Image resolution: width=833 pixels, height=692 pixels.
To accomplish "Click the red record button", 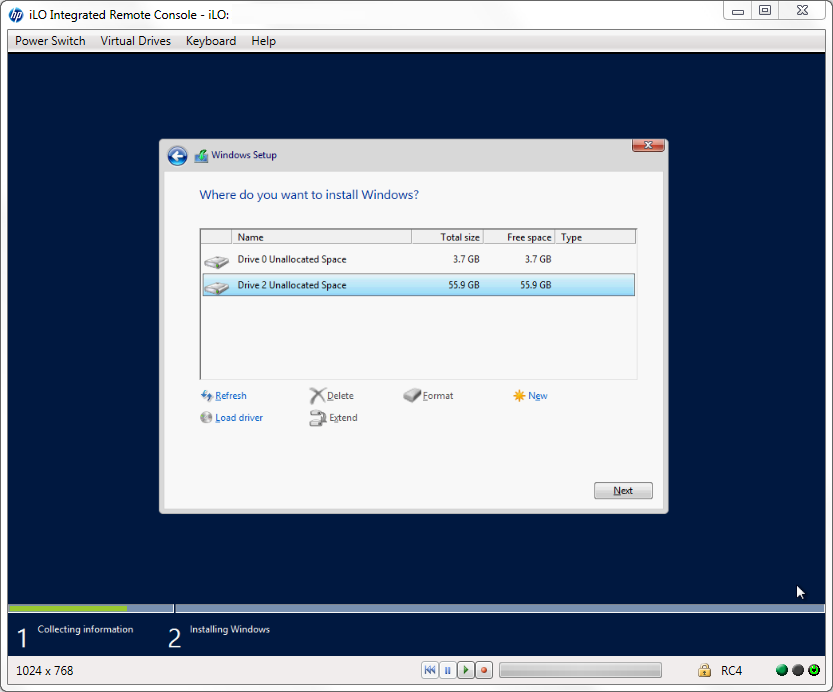I will point(484,670).
